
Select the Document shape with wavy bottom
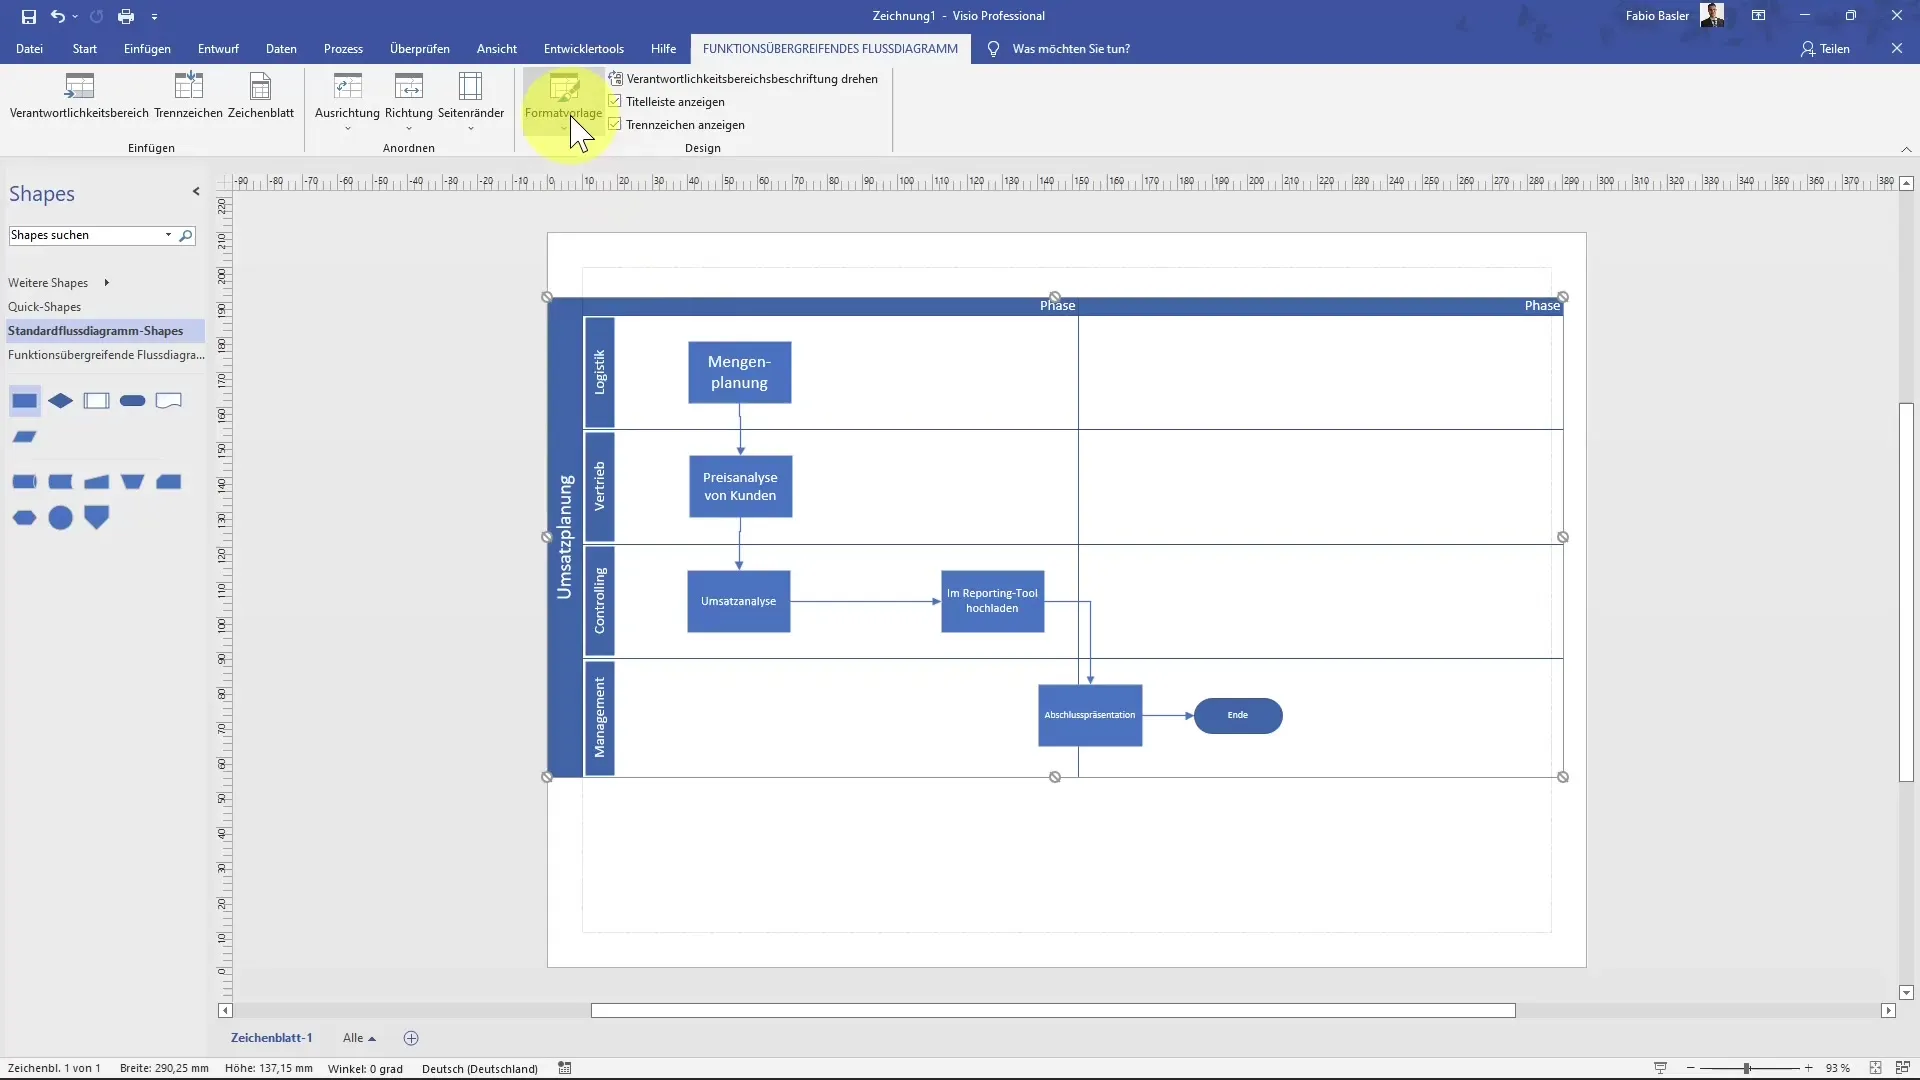pyautogui.click(x=168, y=401)
